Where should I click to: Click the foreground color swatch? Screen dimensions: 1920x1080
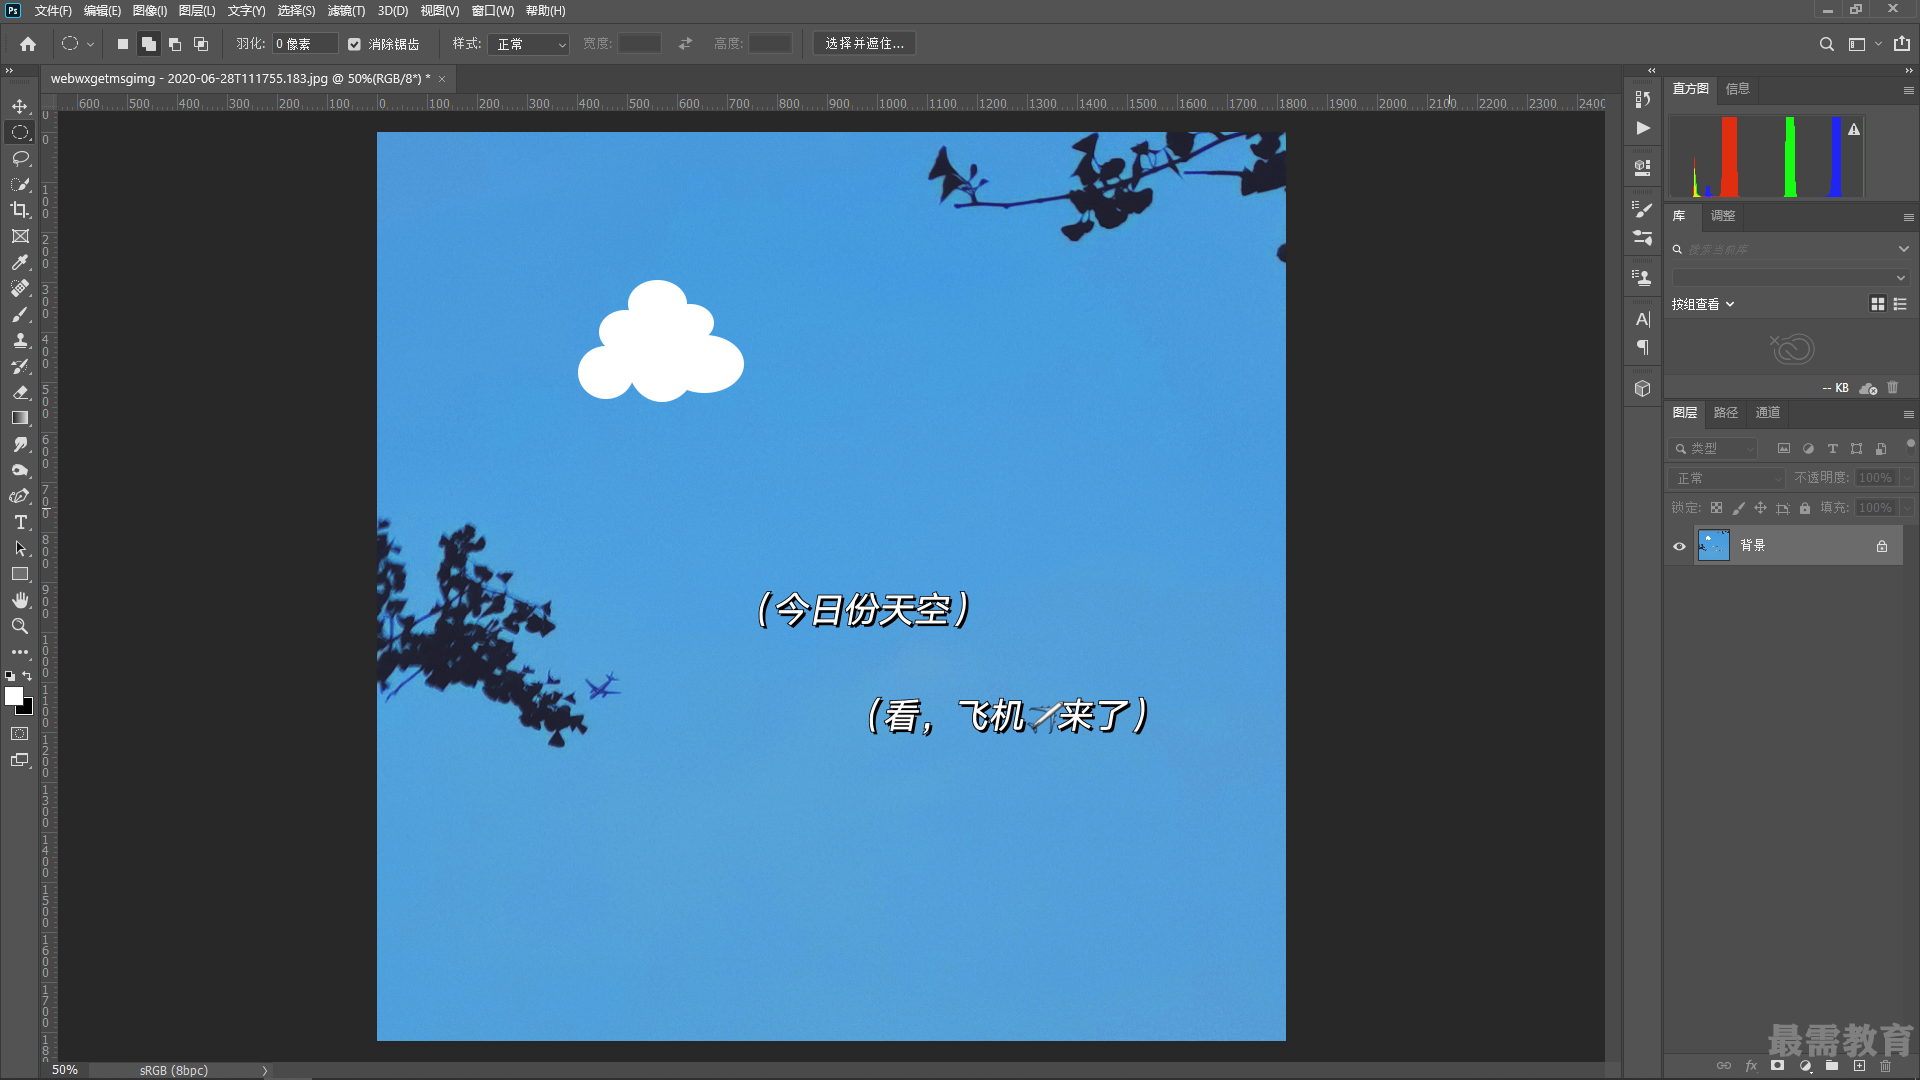click(x=13, y=696)
